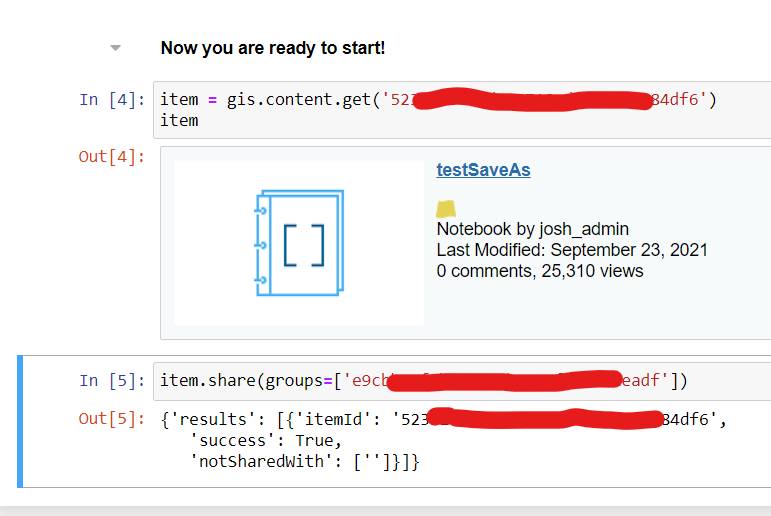Place cursor on second line "item" in cell 4
Image resolution: width=771 pixels, height=516 pixels.
179,121
